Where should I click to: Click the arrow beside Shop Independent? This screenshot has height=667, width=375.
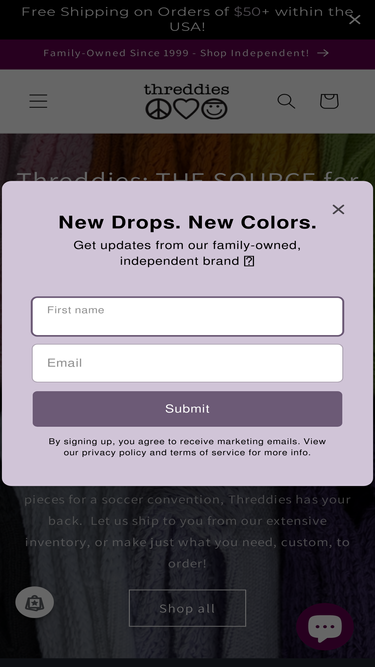(323, 53)
